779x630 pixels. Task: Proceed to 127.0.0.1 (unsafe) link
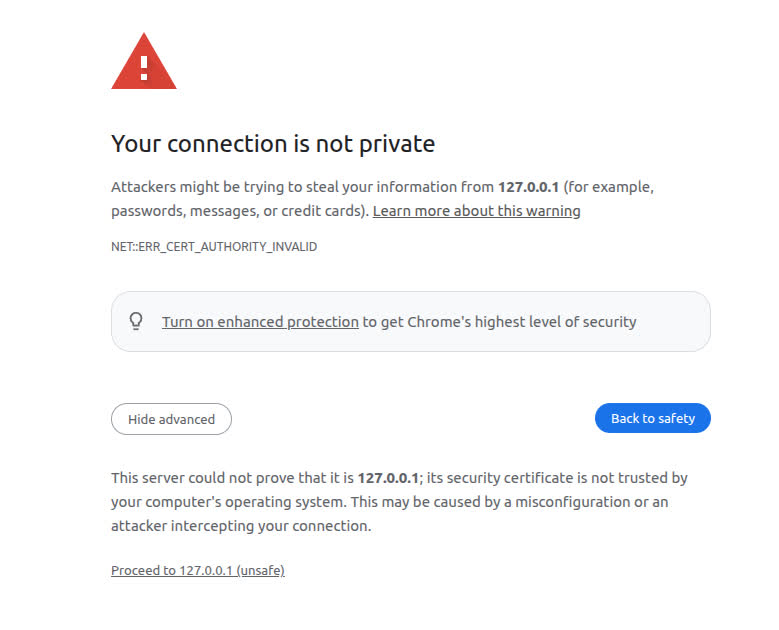coord(198,570)
